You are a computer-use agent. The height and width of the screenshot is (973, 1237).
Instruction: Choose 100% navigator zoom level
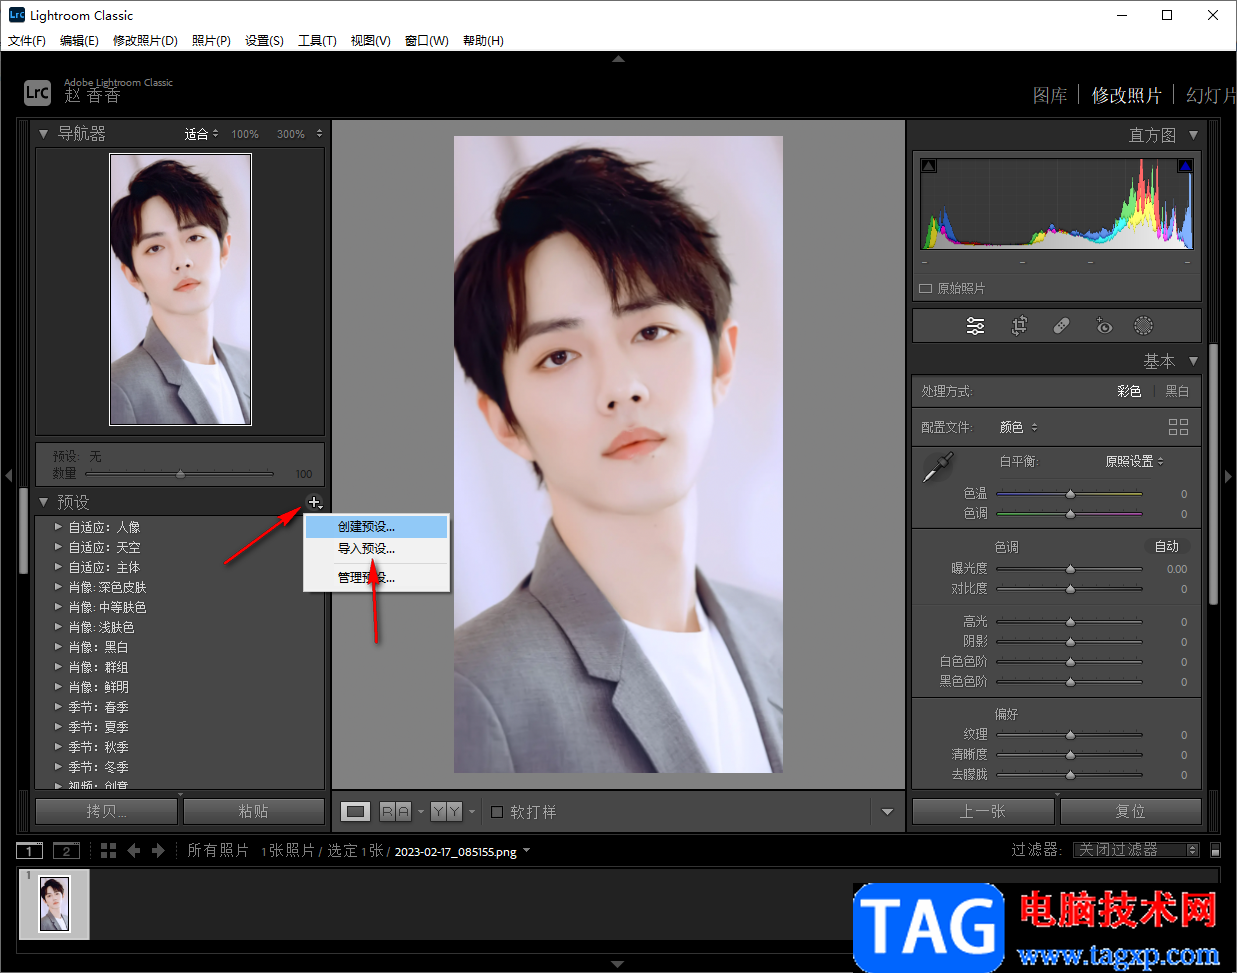(x=245, y=134)
